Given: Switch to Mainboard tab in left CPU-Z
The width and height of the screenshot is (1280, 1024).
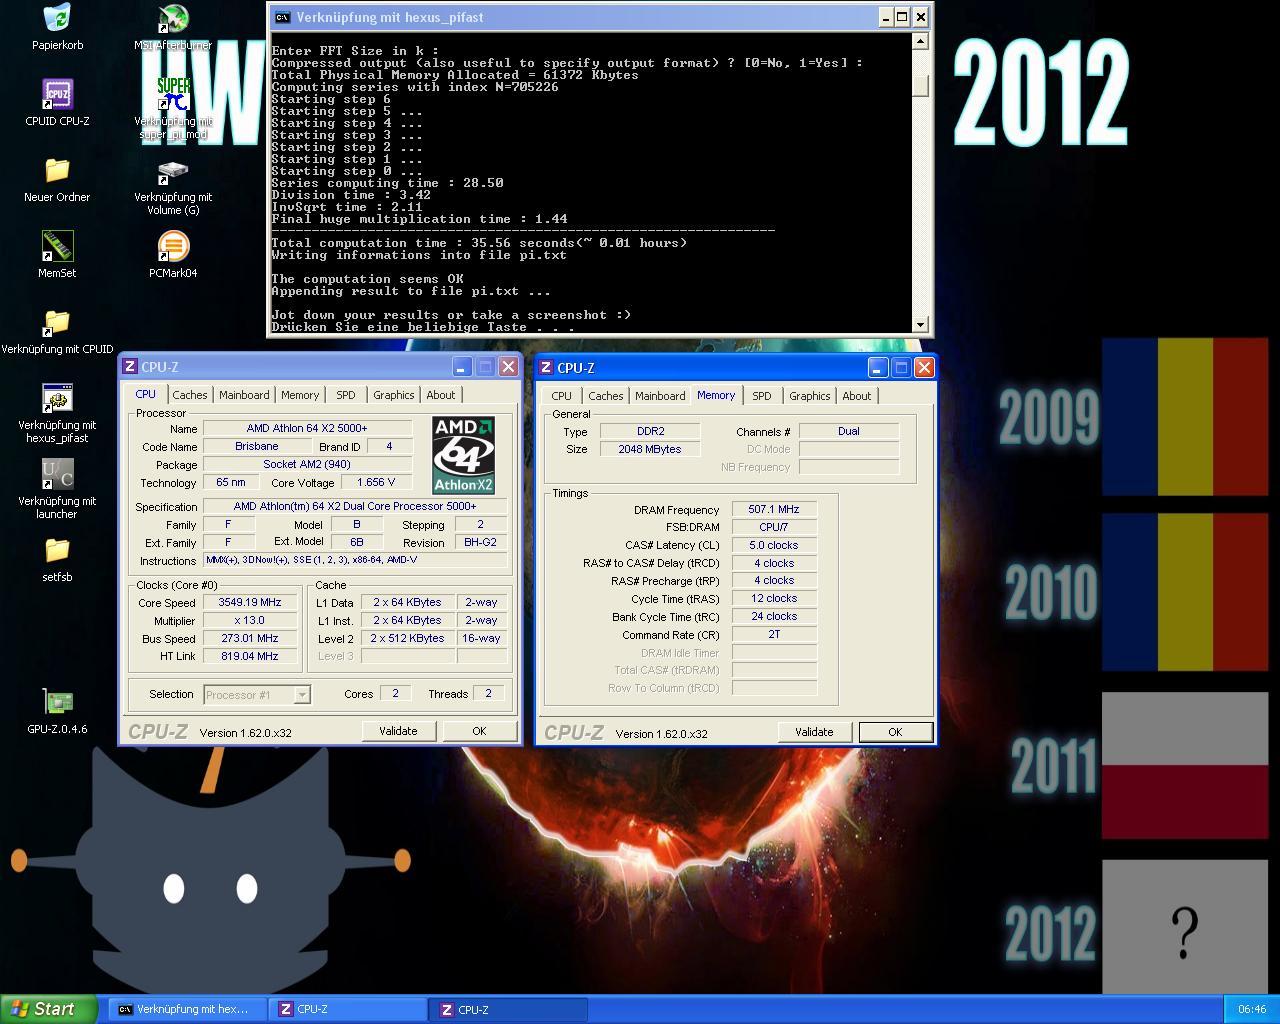Looking at the screenshot, I should coord(244,395).
